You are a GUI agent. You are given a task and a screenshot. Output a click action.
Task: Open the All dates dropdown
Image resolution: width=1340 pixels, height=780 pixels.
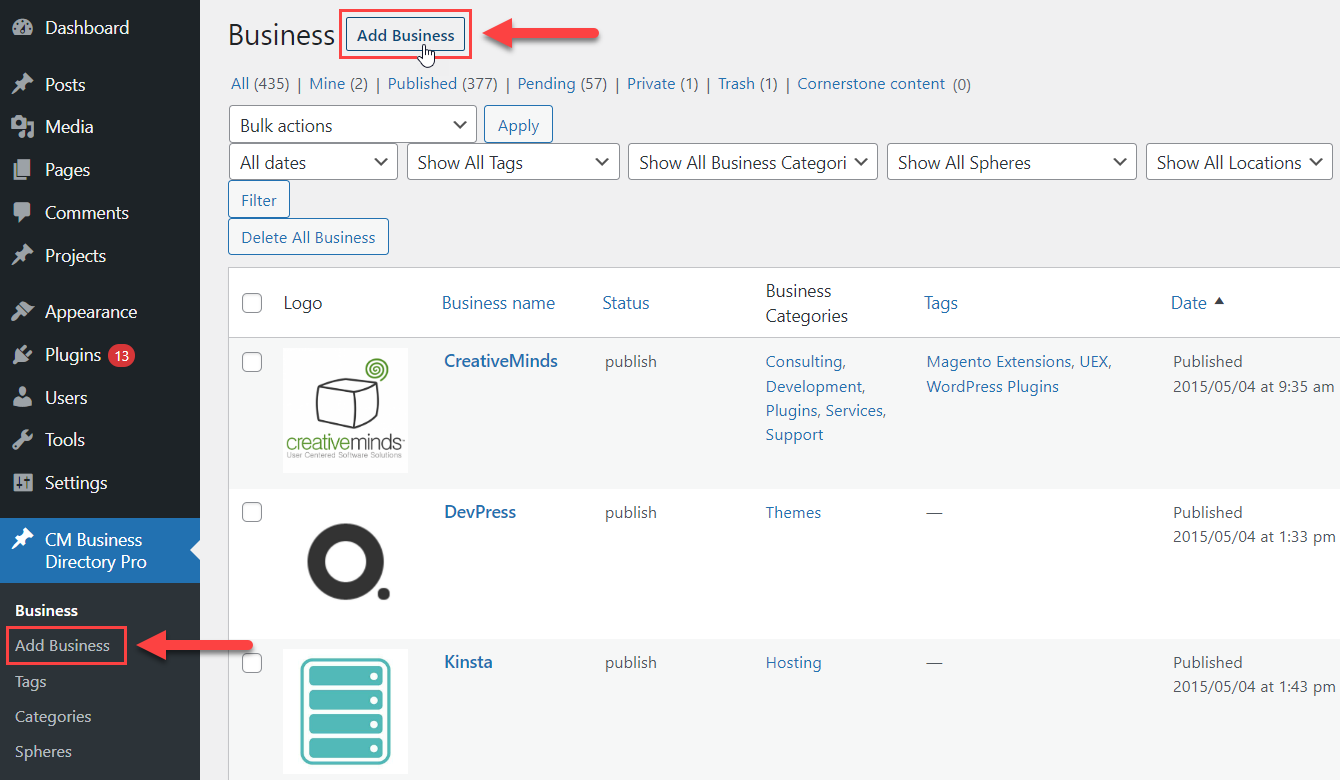pyautogui.click(x=313, y=162)
